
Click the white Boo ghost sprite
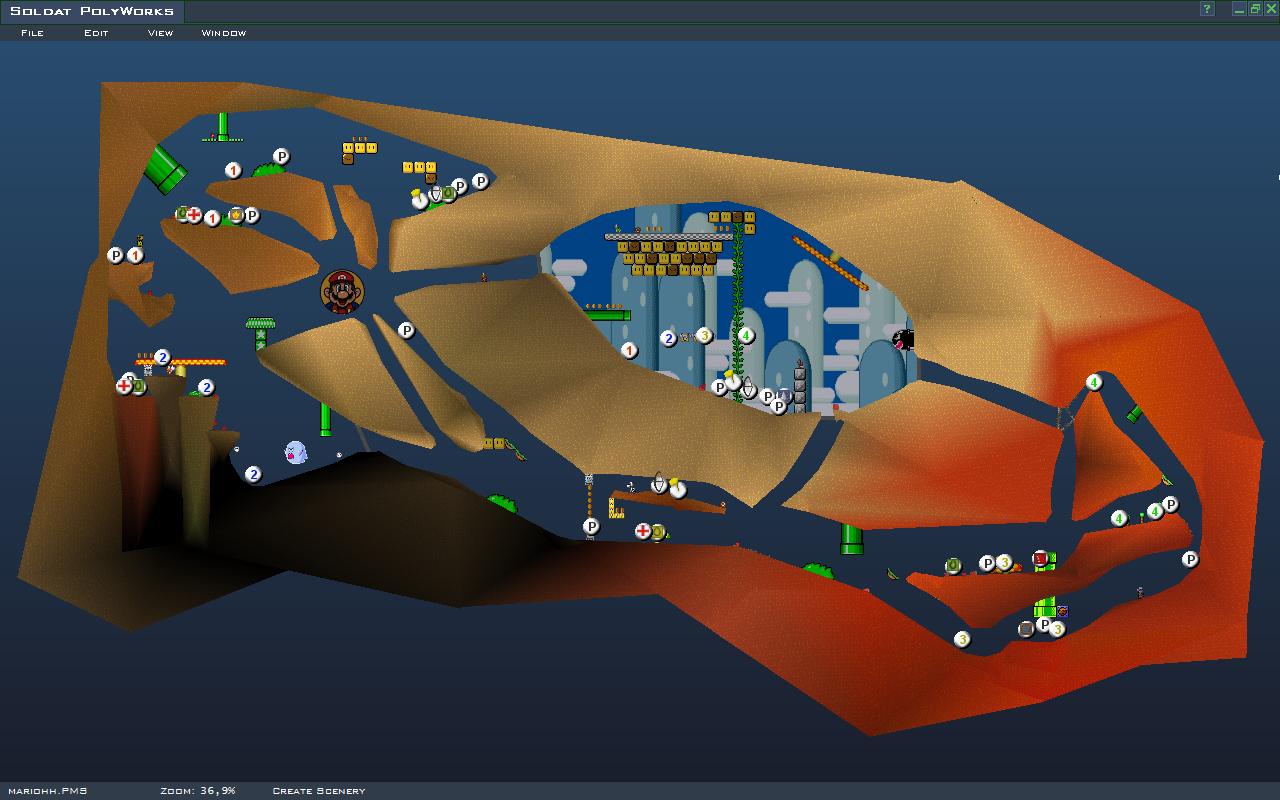[x=296, y=452]
